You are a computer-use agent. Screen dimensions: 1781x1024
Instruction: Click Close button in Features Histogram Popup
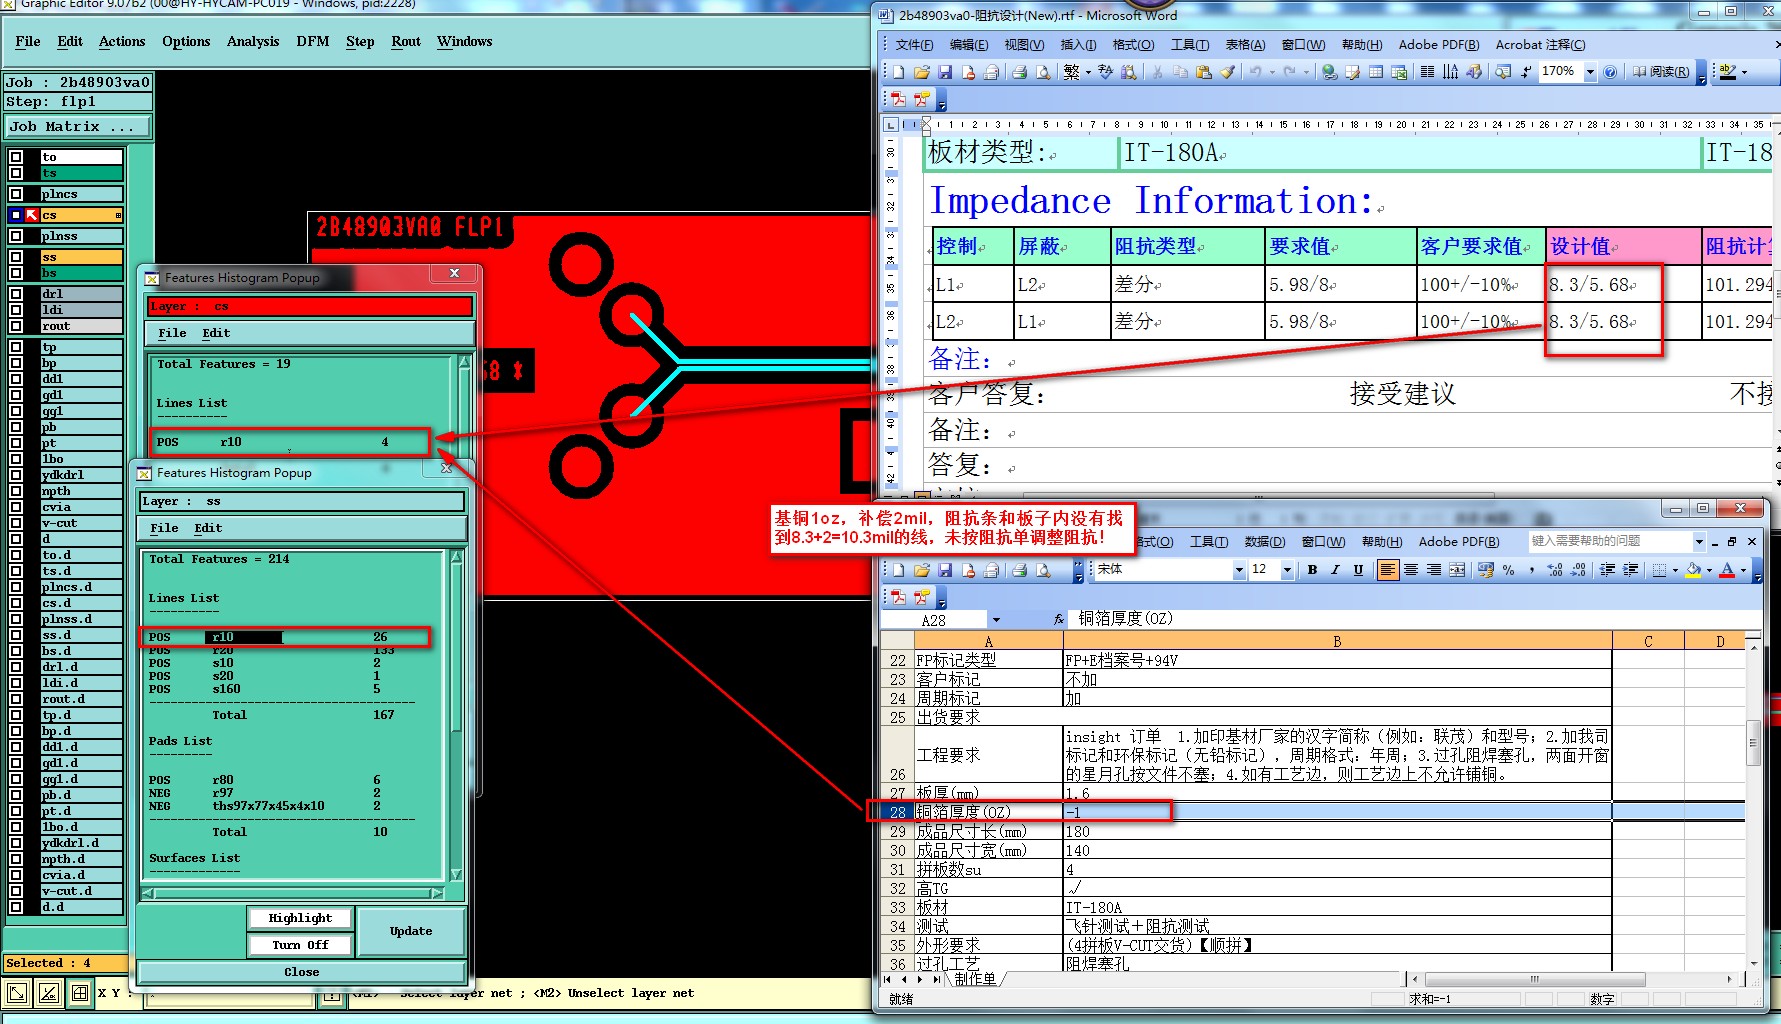(x=301, y=972)
